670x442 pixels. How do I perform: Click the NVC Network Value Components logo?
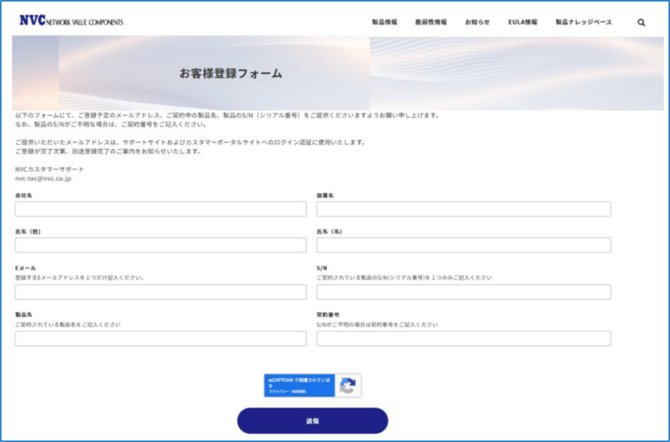tap(71, 21)
